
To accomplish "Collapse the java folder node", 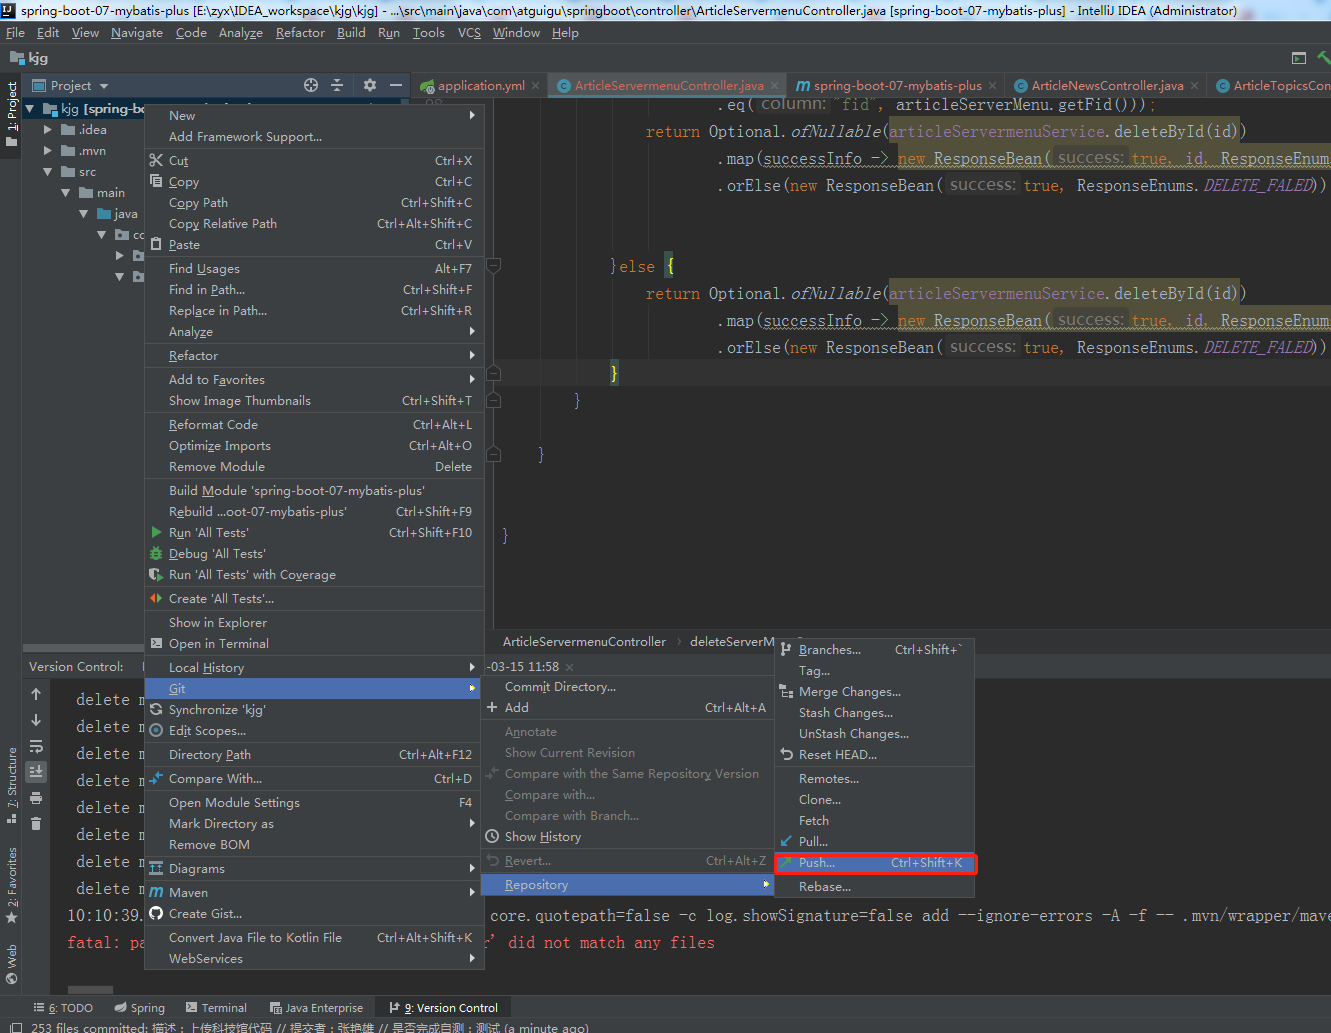I will pos(84,214).
